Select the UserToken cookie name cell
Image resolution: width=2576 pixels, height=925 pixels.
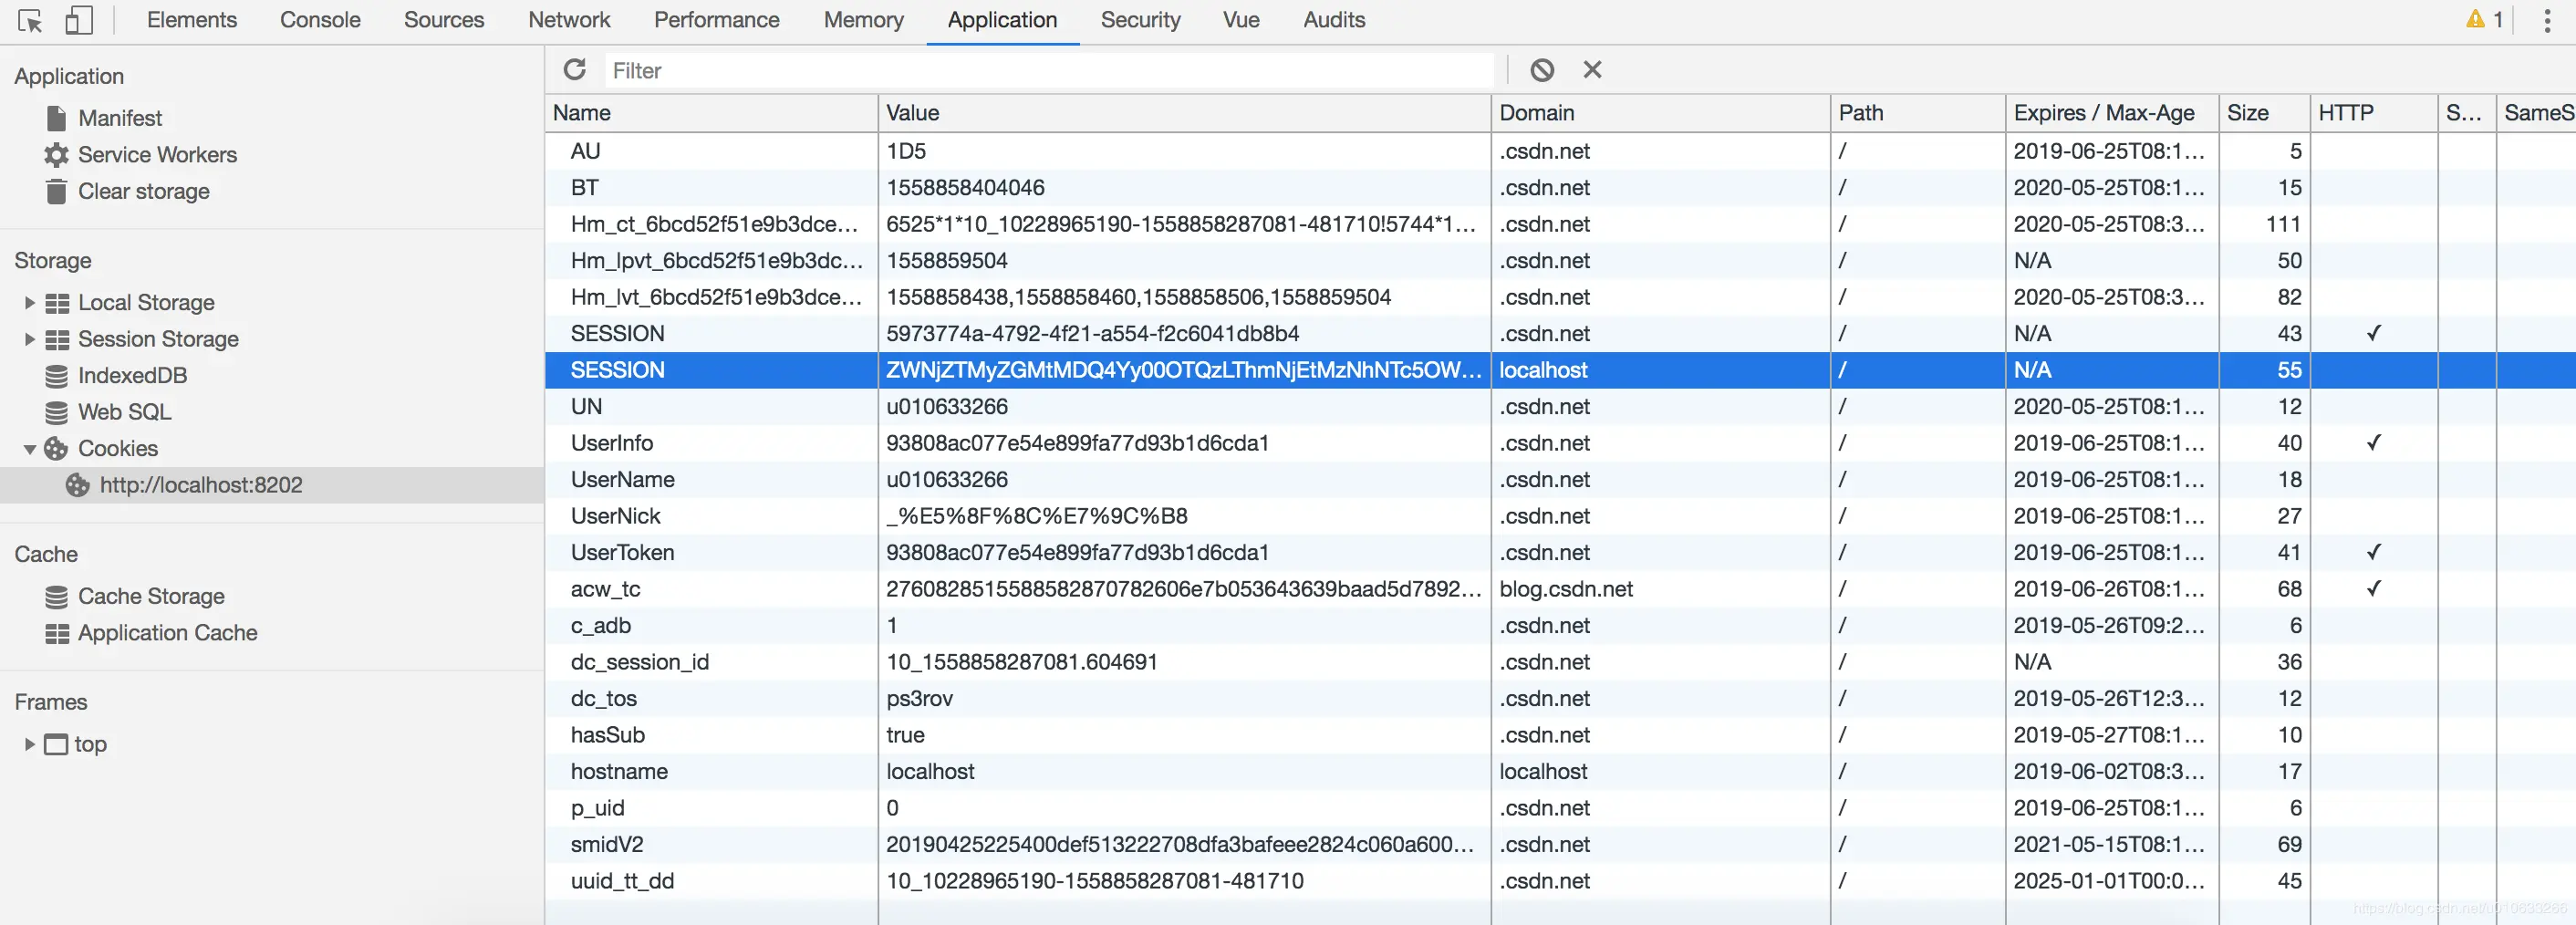[x=711, y=553]
